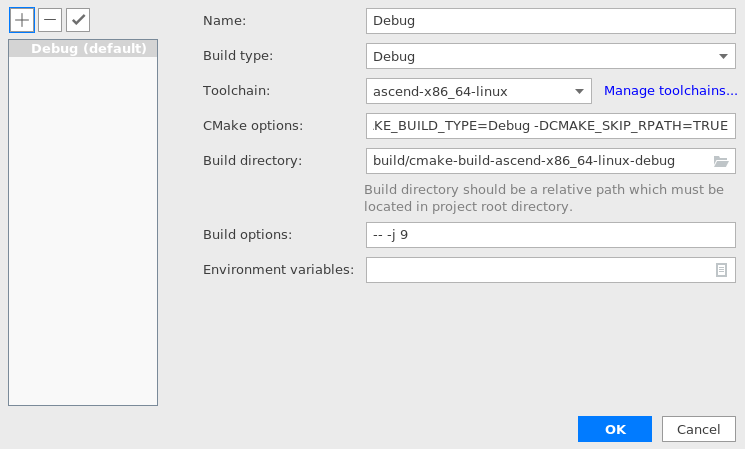The width and height of the screenshot is (745, 449).
Task: Add a new CMake profile with plus icon
Action: coord(22,20)
